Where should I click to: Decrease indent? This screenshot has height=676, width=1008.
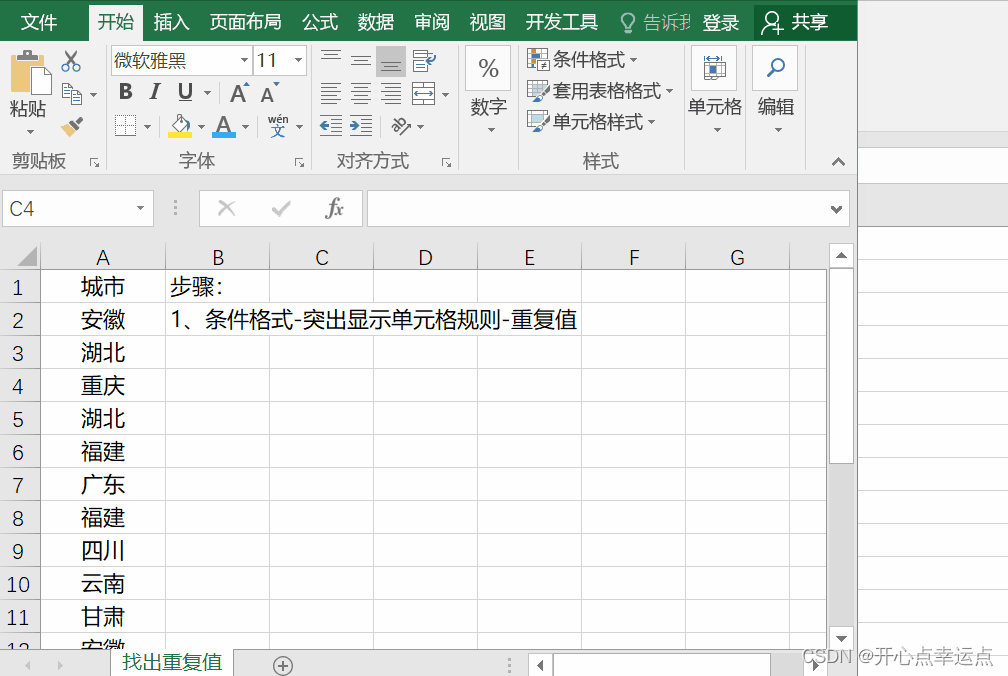point(331,126)
